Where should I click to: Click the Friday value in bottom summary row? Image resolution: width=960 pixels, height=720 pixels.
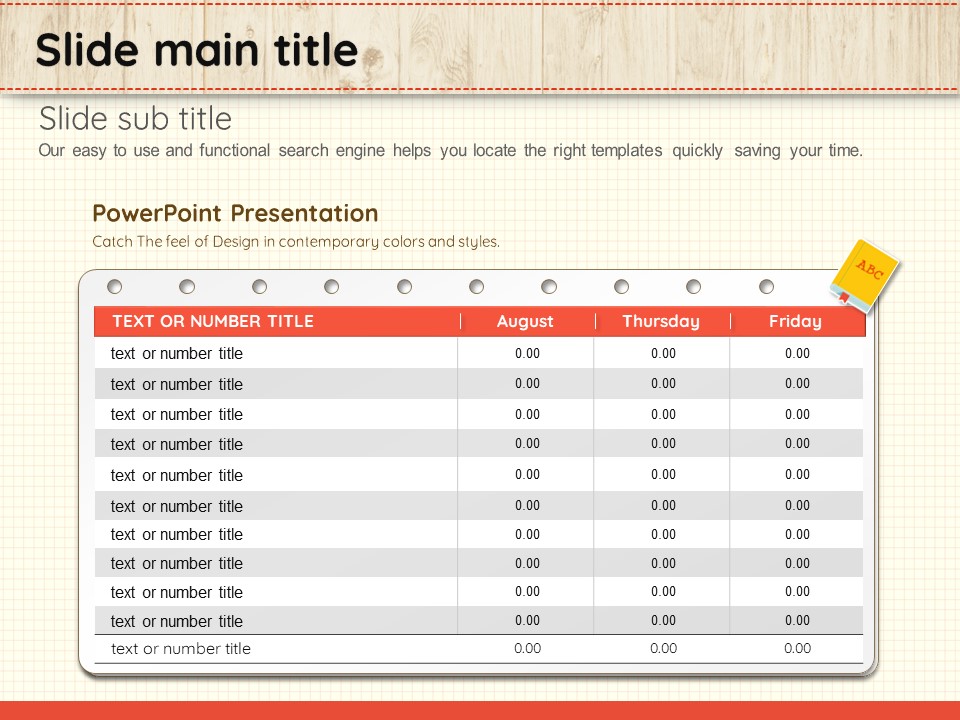(x=797, y=649)
